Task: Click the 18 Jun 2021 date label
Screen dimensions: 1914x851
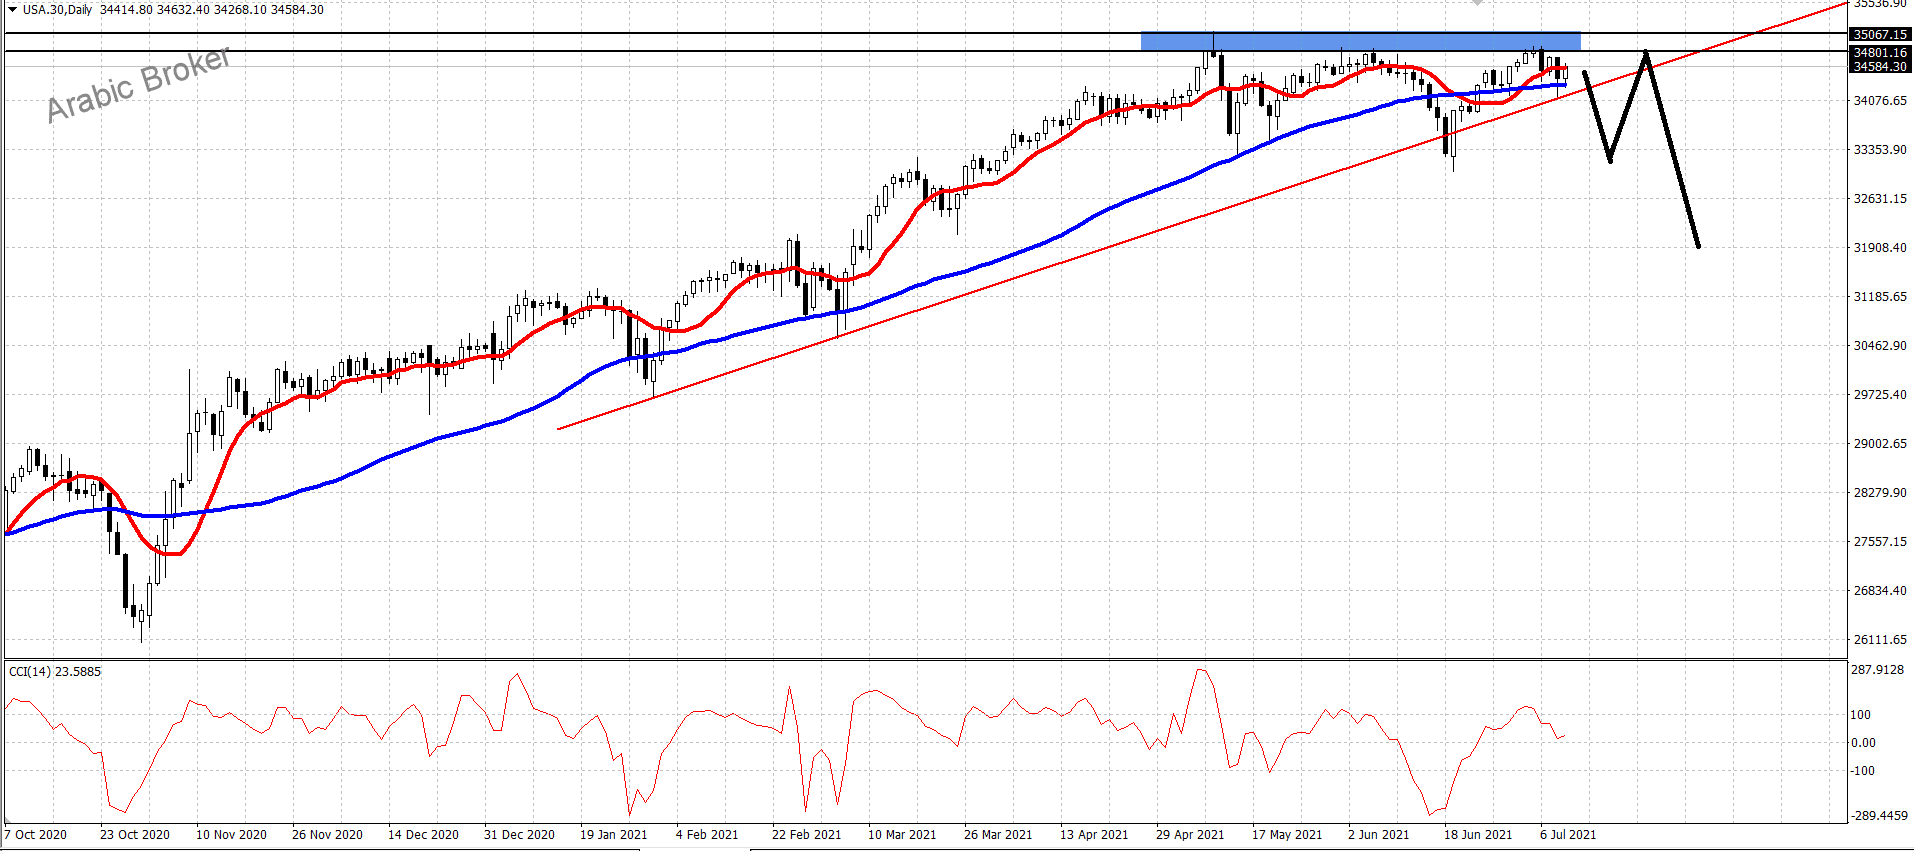Action: (1478, 835)
